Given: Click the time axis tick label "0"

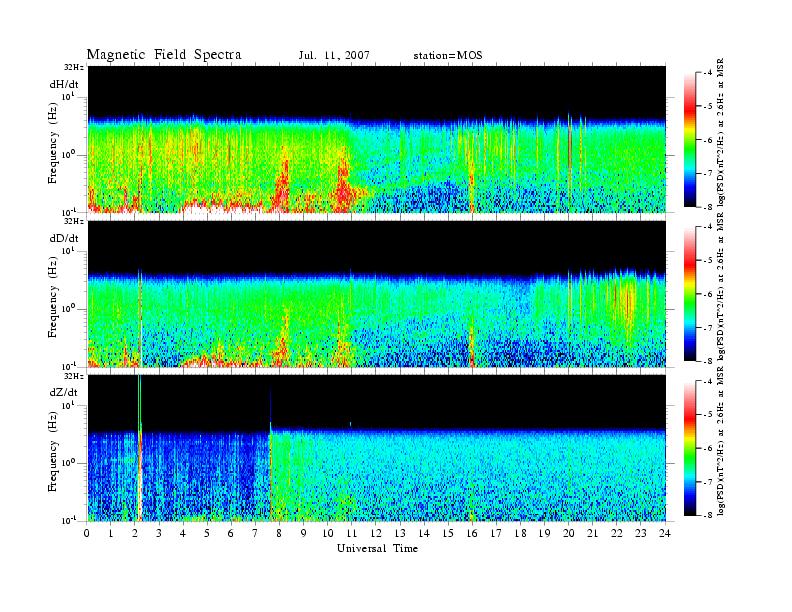Looking at the screenshot, I should 87,533.
